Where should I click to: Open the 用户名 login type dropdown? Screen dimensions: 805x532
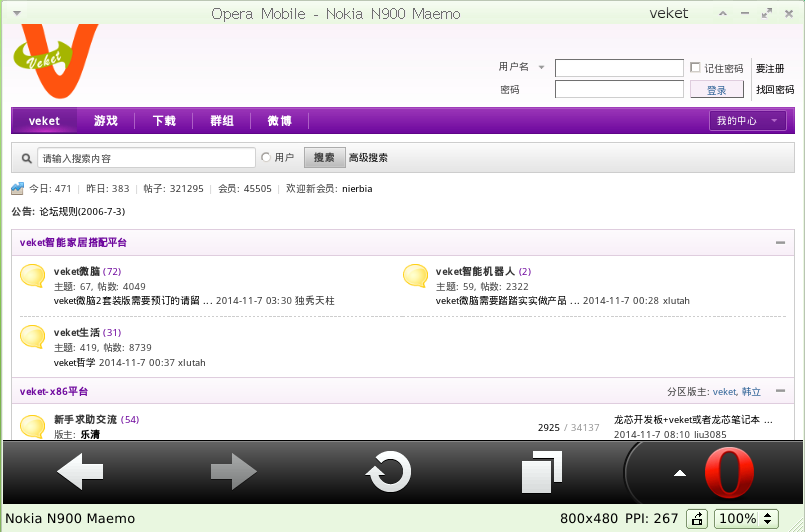(541, 67)
